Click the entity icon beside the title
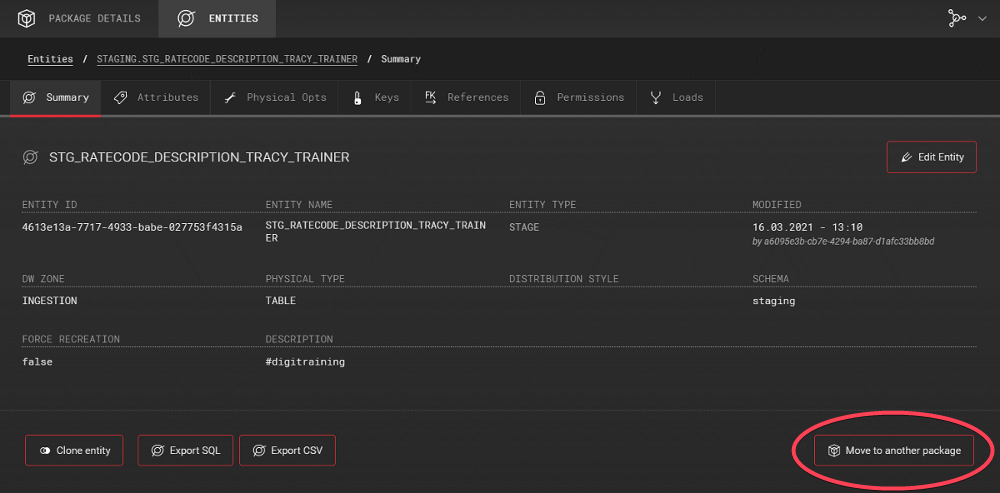 tap(30, 157)
